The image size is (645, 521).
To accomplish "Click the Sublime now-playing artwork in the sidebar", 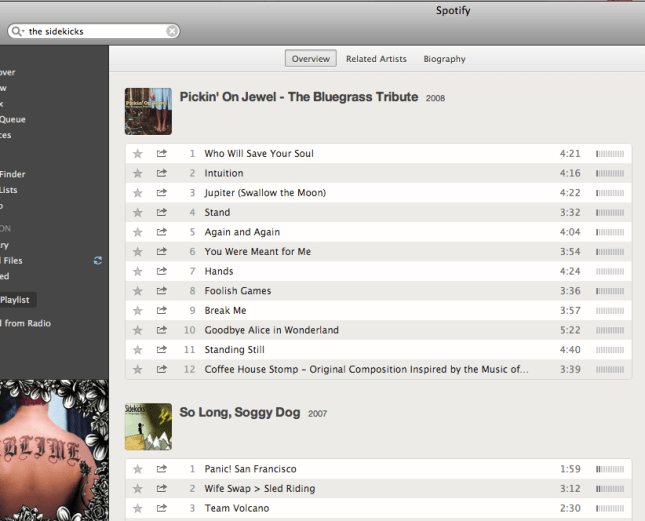I will coord(54,450).
